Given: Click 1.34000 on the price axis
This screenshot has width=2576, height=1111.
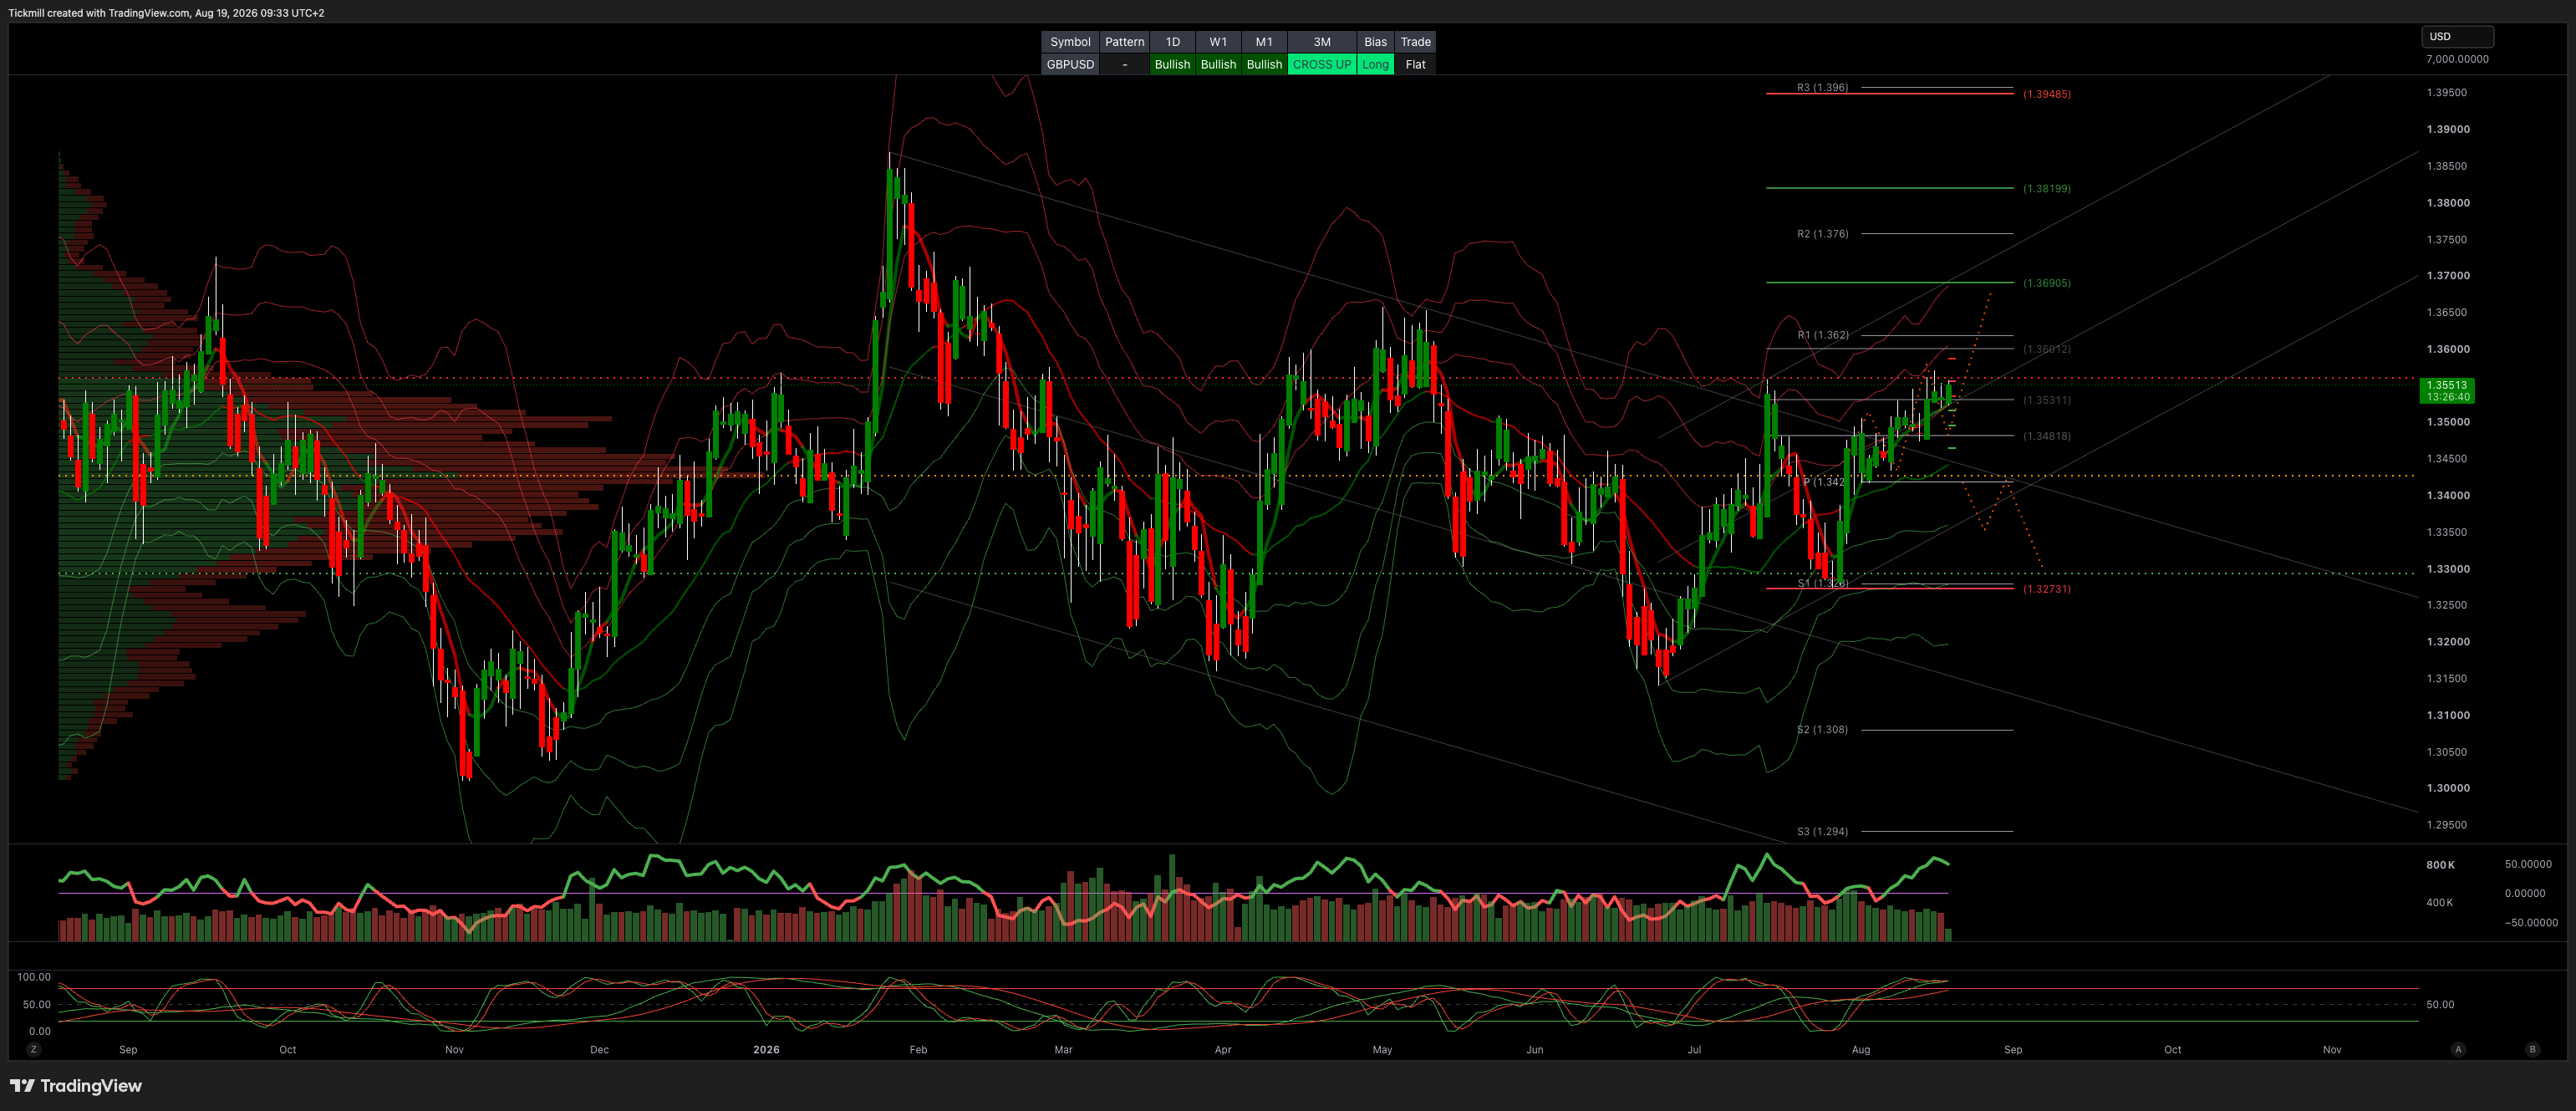Looking at the screenshot, I should coord(2448,496).
